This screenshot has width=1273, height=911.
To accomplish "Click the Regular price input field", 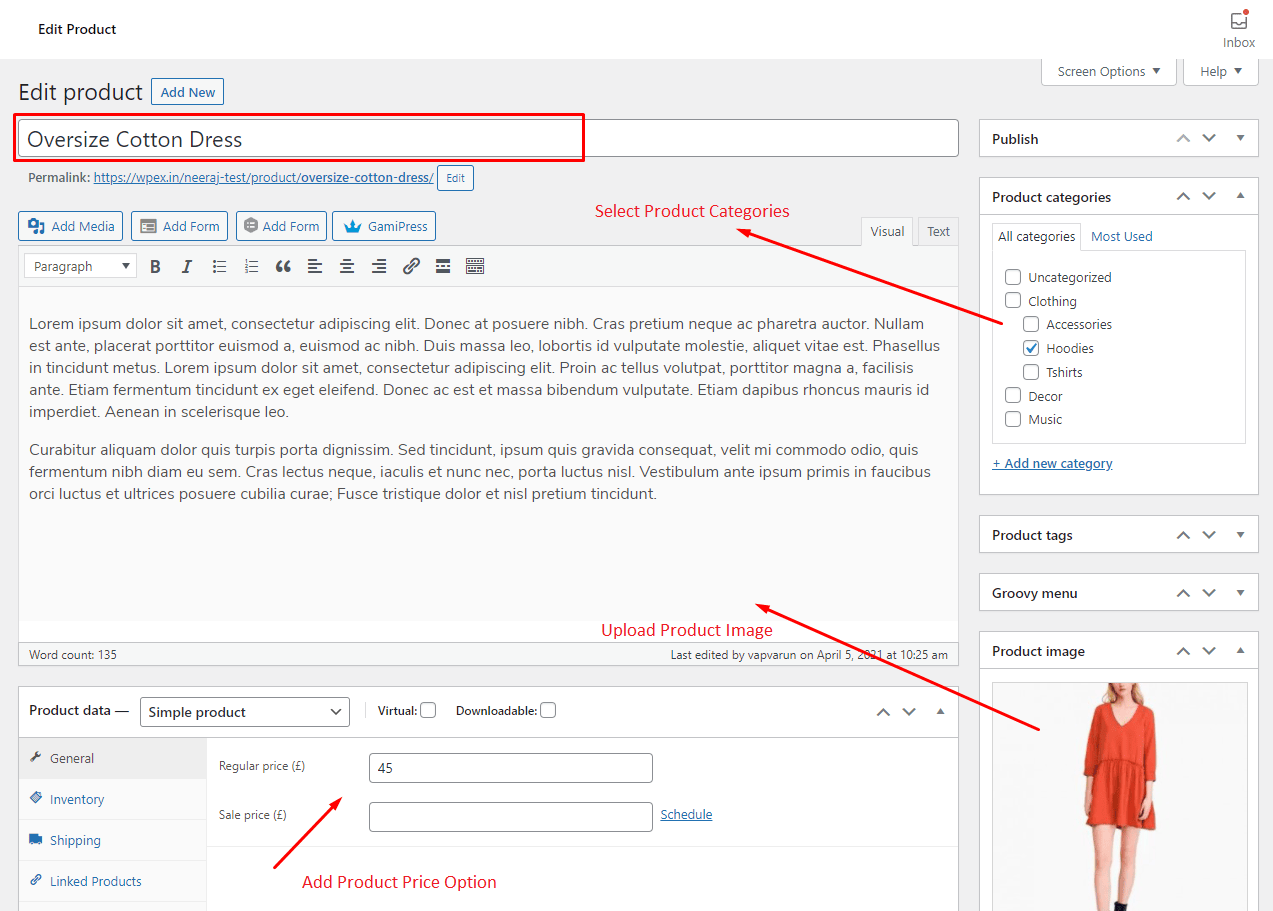I will (510, 768).
